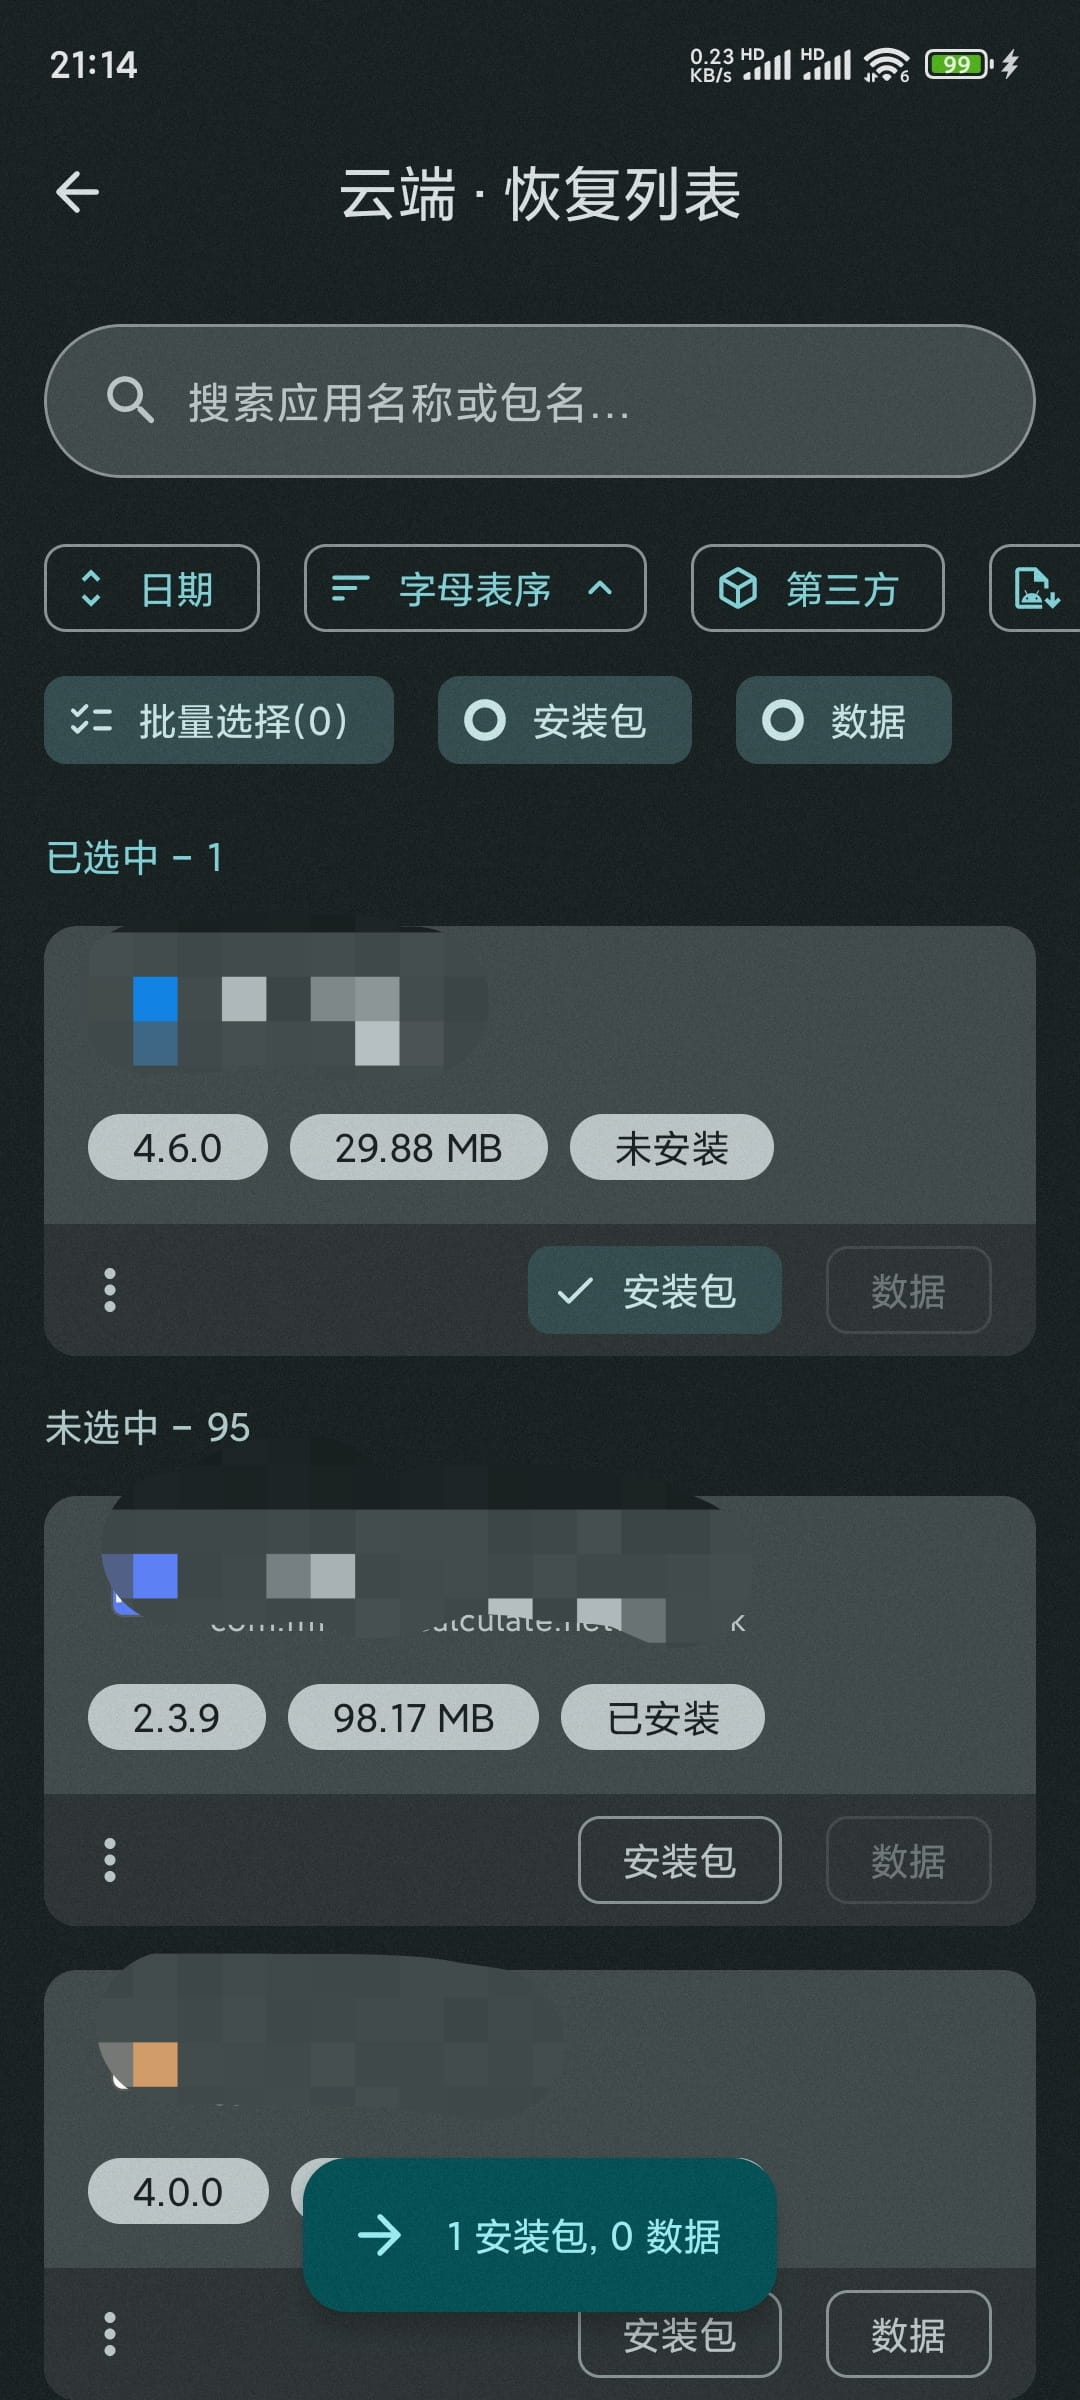The image size is (1080, 2400).
Task: Tap the 1 安装包, 0 数据 floating action bar
Action: (x=540, y=2240)
